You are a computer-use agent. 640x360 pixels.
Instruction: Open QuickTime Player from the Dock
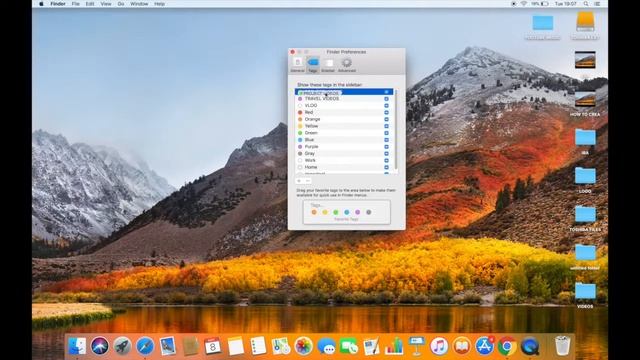coord(530,346)
